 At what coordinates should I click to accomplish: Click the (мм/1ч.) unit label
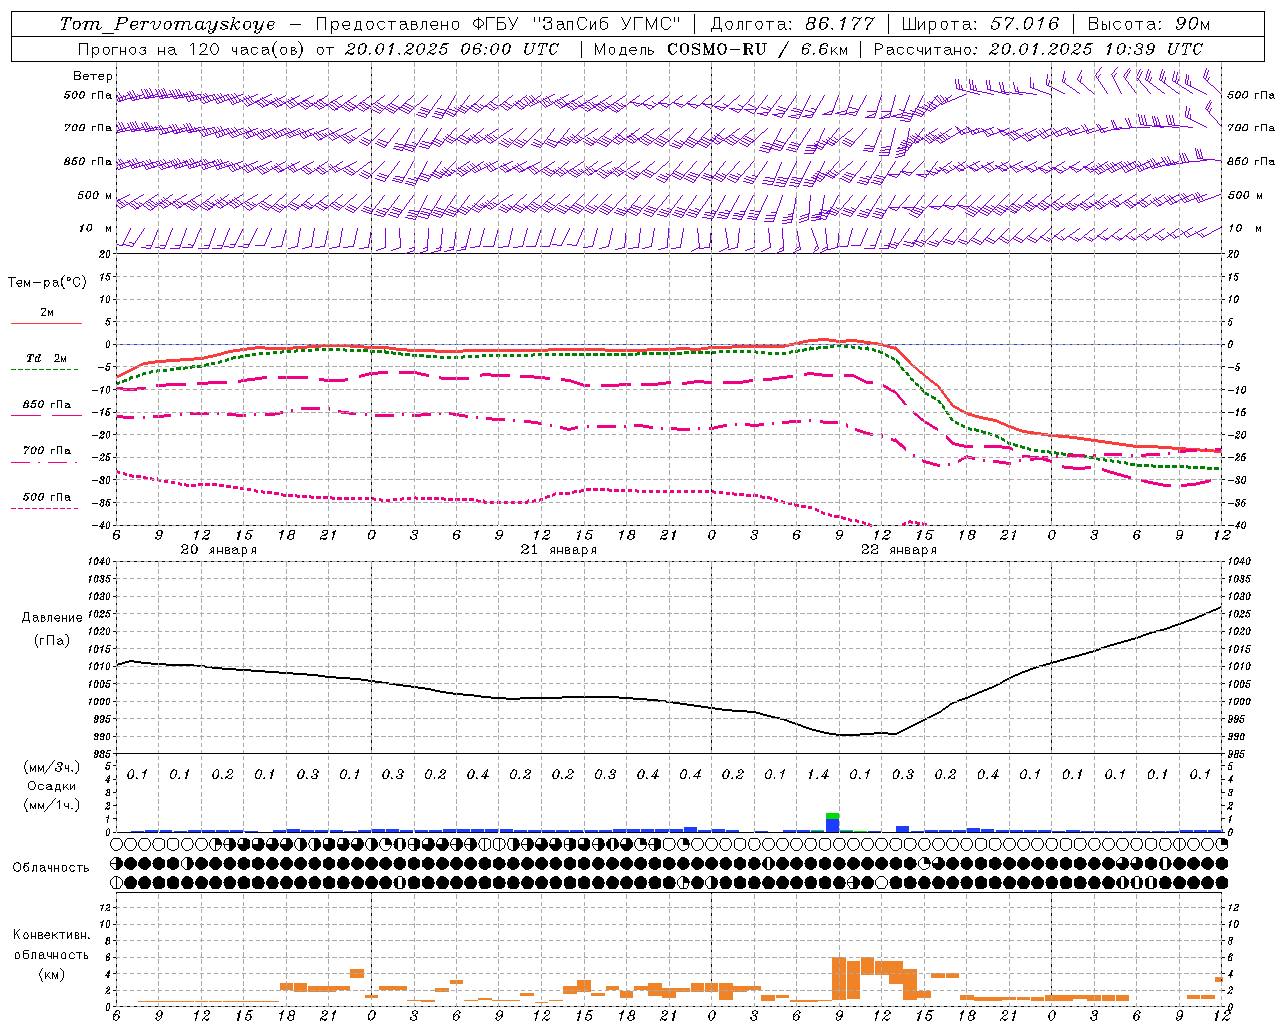[51, 805]
